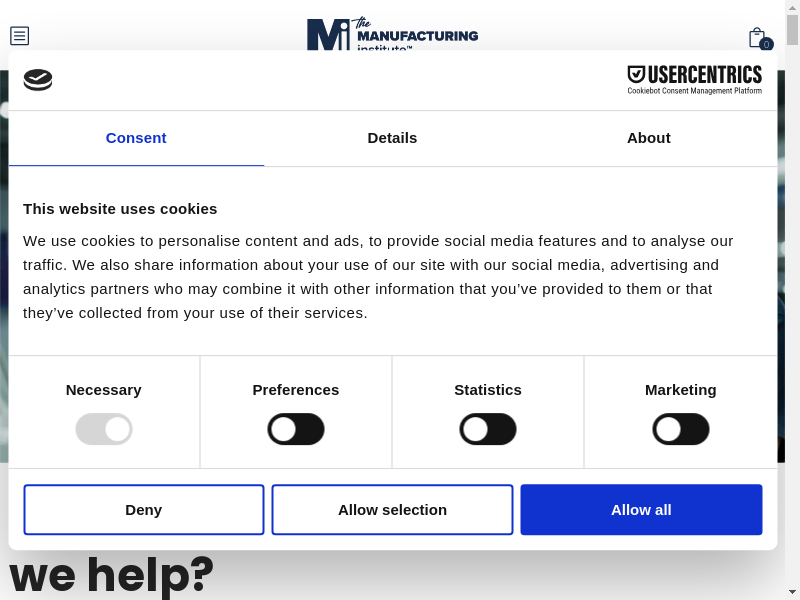Click the Cookiebot logo icon
800x600 pixels.
(38, 80)
